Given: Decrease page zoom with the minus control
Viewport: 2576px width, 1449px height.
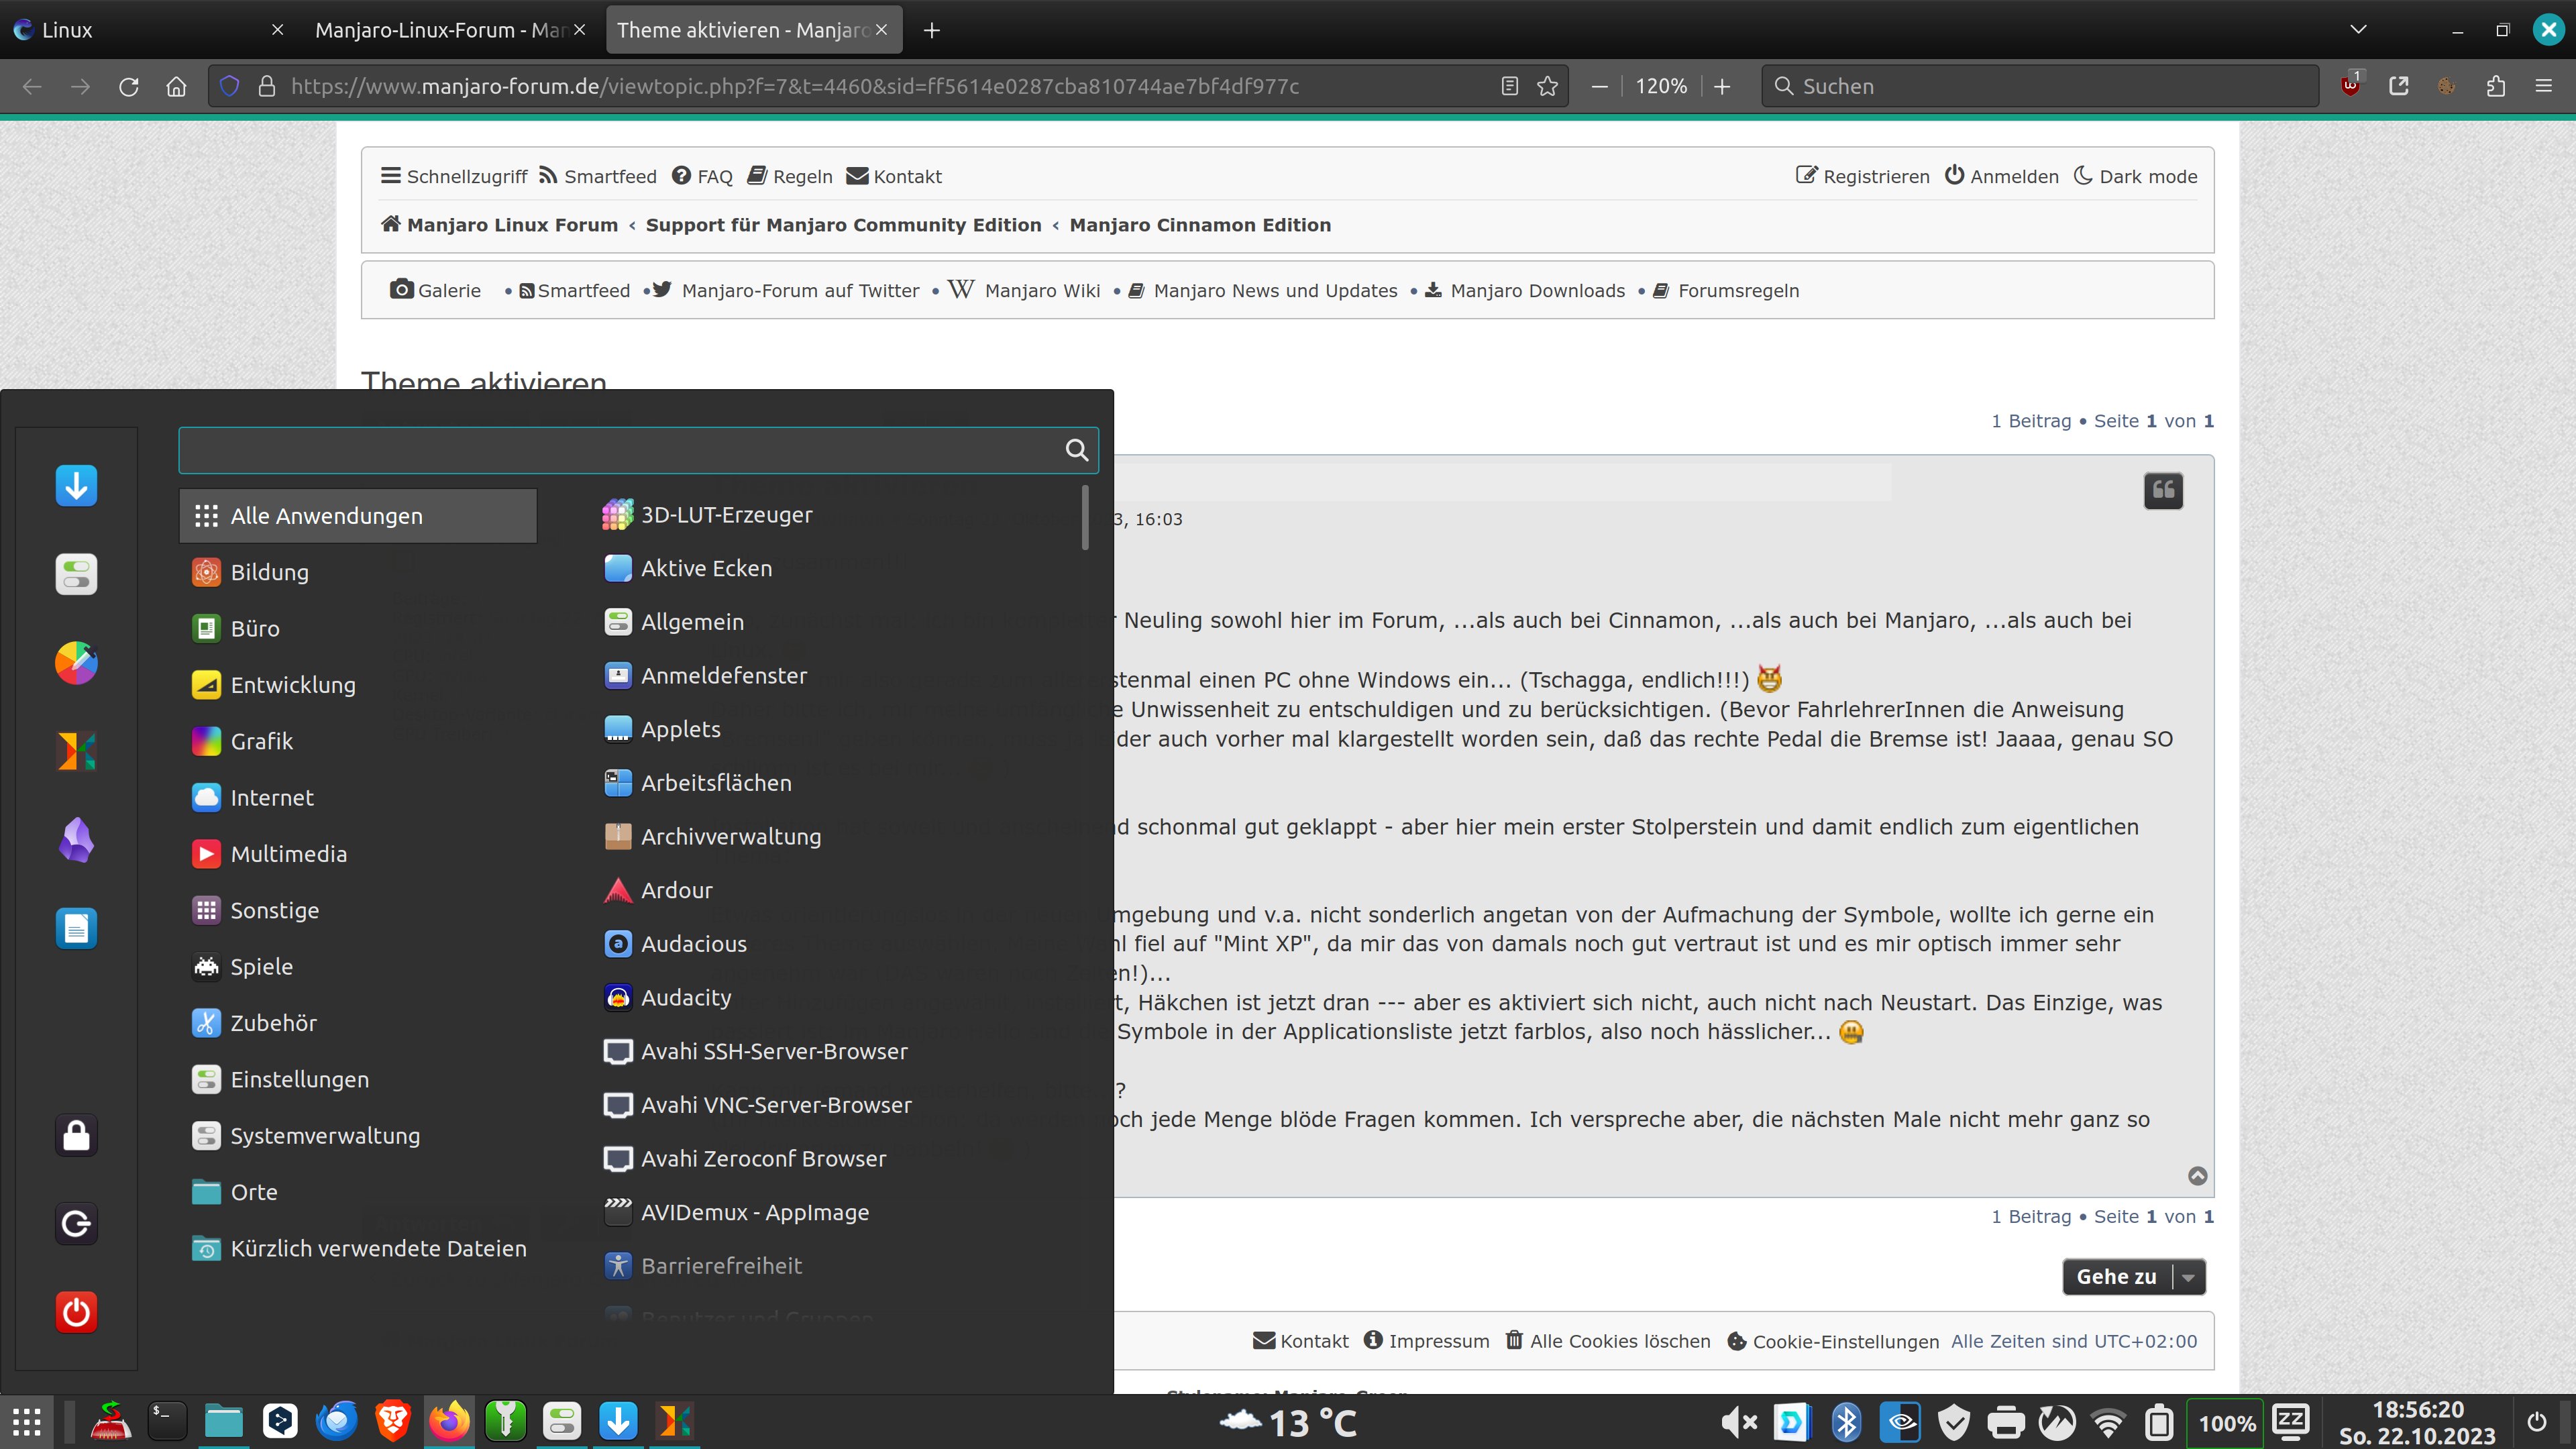Looking at the screenshot, I should tap(1599, 86).
